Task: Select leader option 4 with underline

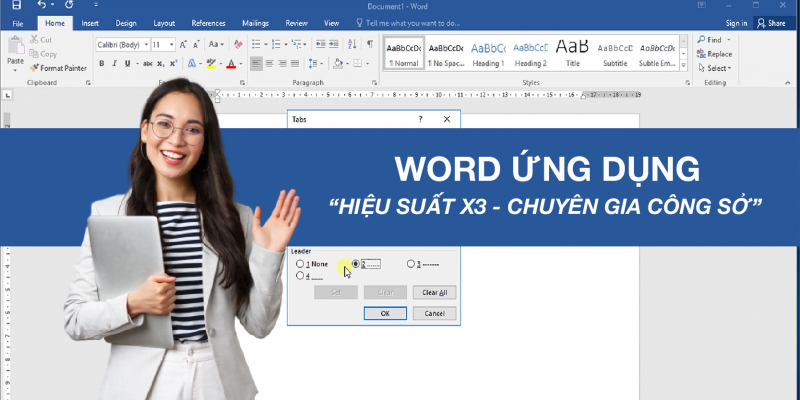Action: [x=301, y=275]
